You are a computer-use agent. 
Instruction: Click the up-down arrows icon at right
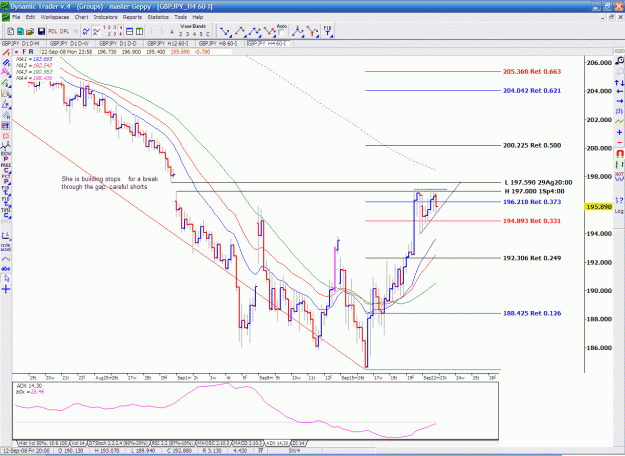tap(619, 83)
